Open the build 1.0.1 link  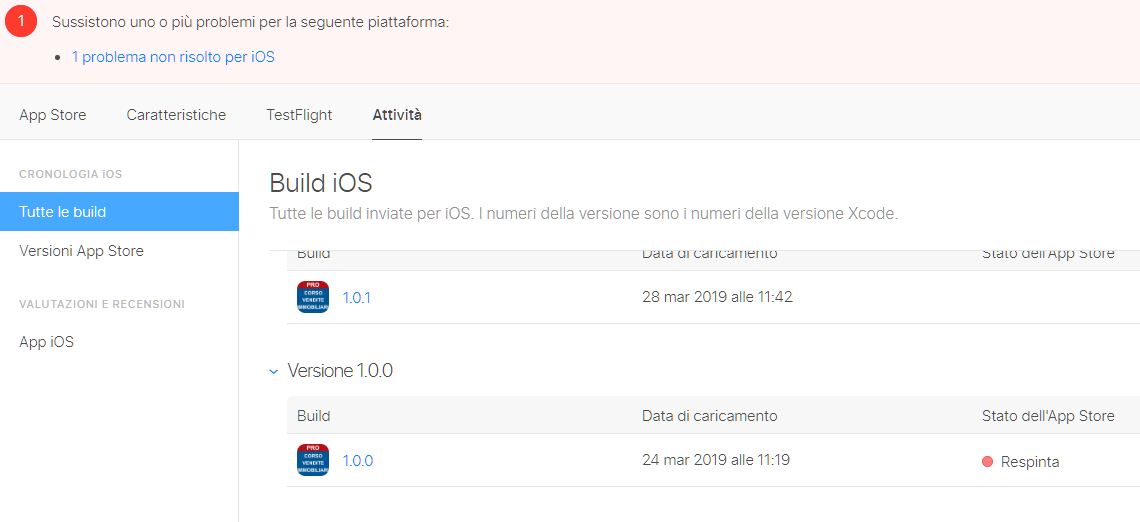pos(357,297)
